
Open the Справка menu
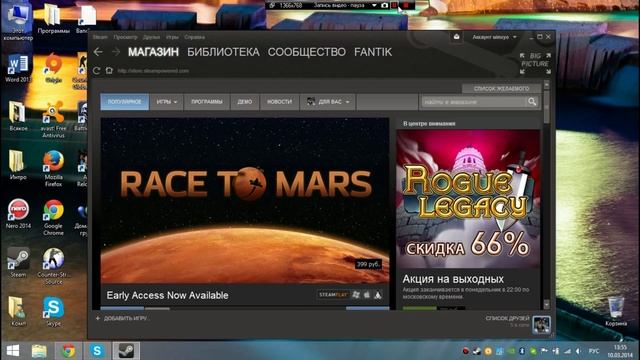click(x=194, y=37)
